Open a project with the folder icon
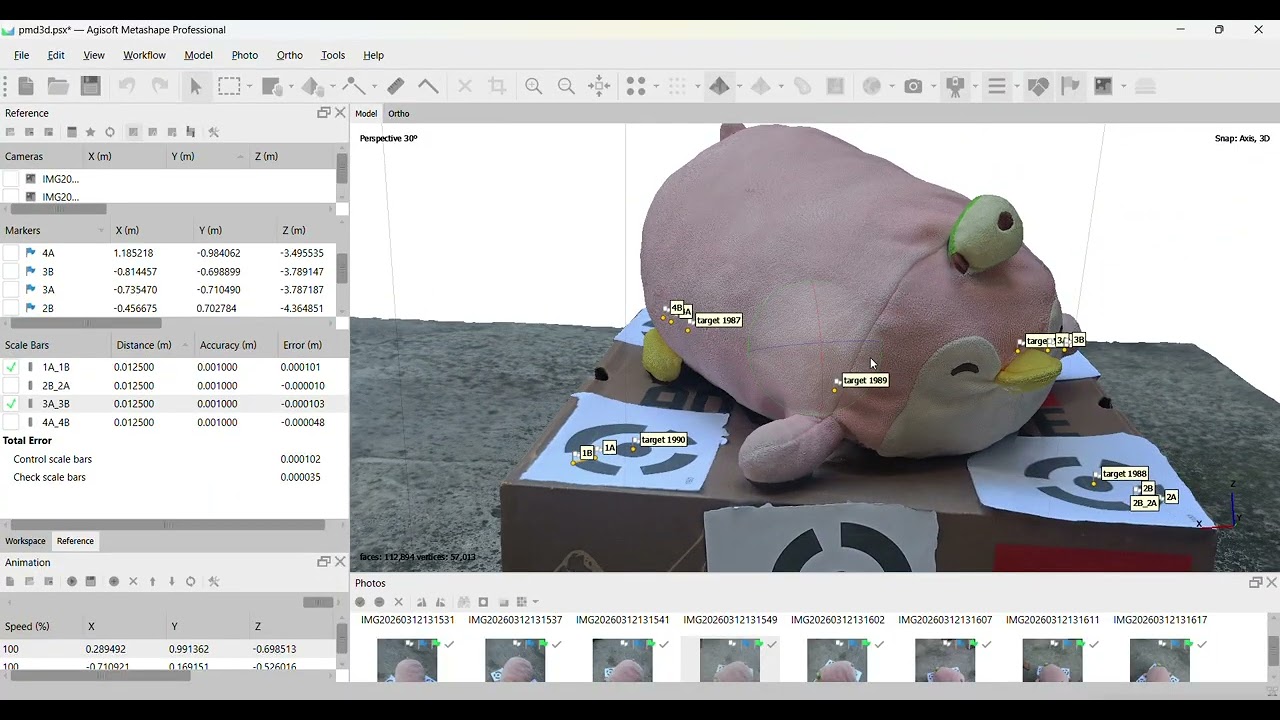This screenshot has height=720, width=1280. point(58,86)
